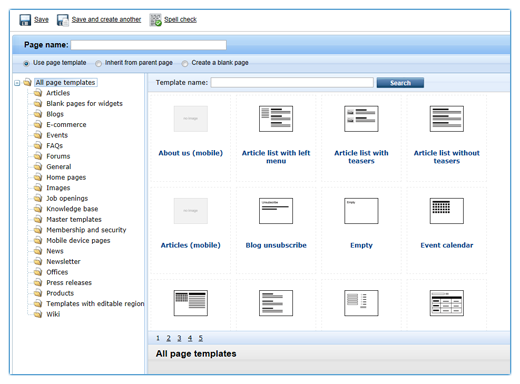Click the Blank pages for widgets folder icon
Viewport: 520px width, 384px height.
[38, 103]
